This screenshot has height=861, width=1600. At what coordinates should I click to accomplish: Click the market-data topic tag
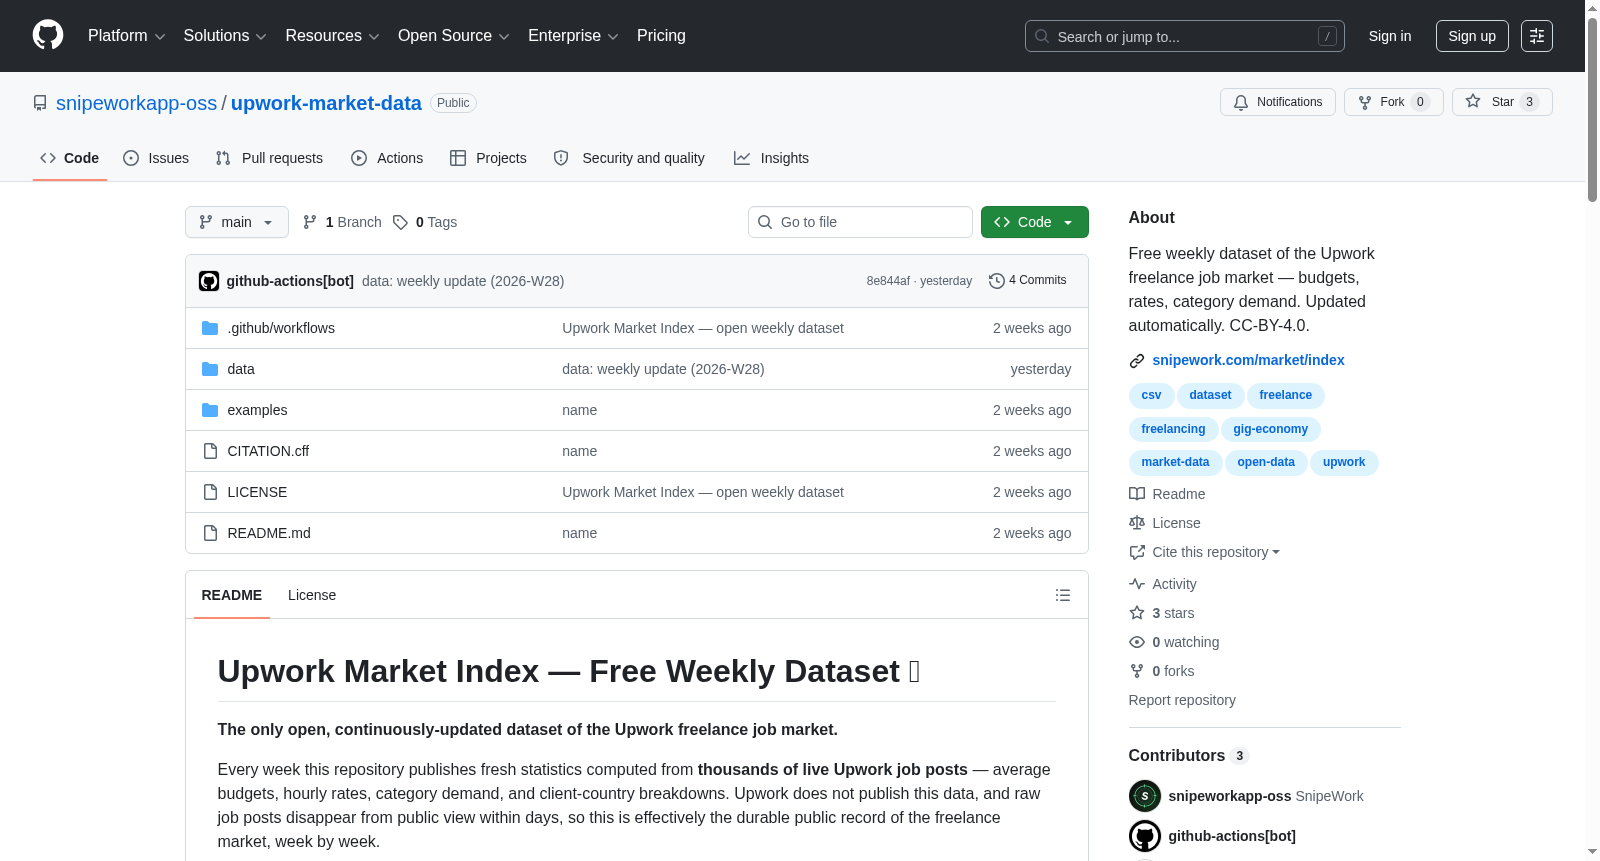pos(1175,462)
